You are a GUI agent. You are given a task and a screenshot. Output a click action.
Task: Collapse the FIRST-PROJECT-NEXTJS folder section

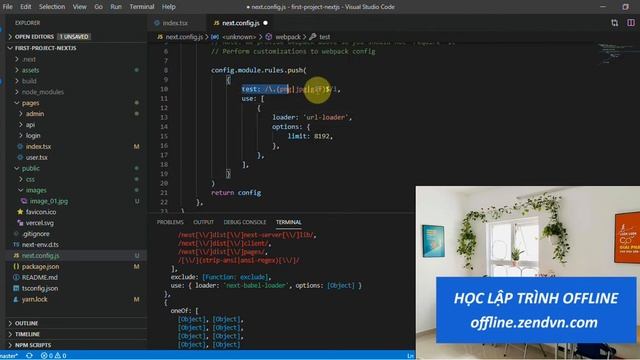tap(76, 48)
